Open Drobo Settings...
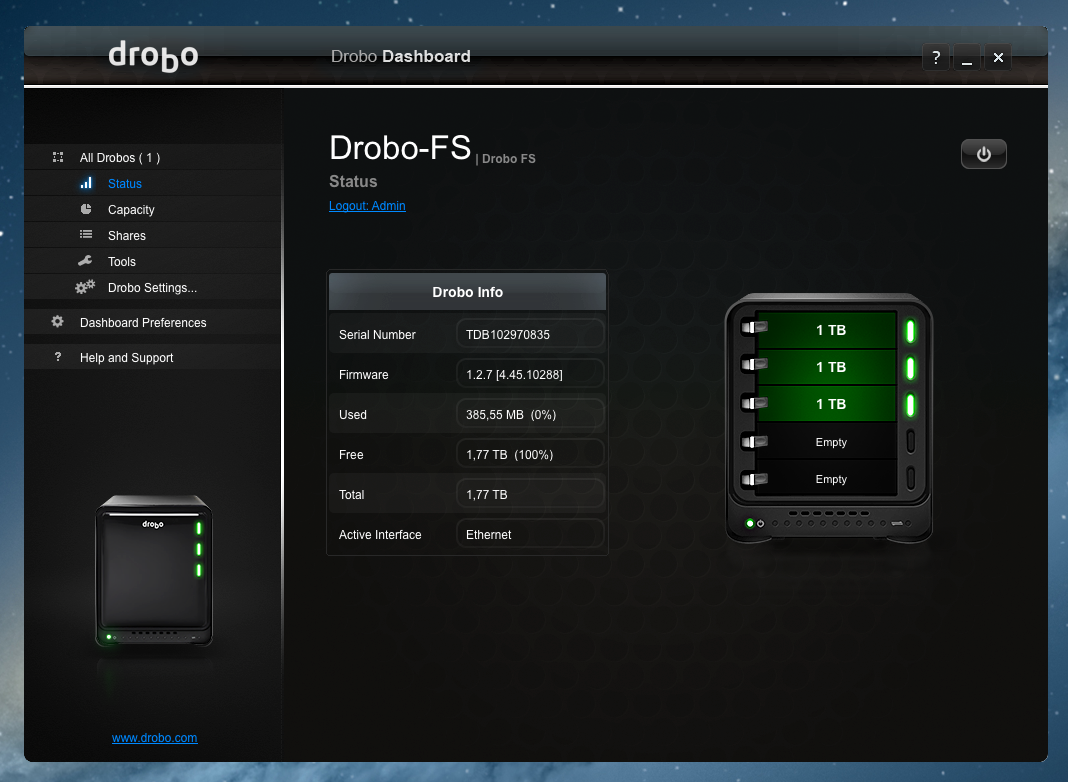 pyautogui.click(x=153, y=287)
